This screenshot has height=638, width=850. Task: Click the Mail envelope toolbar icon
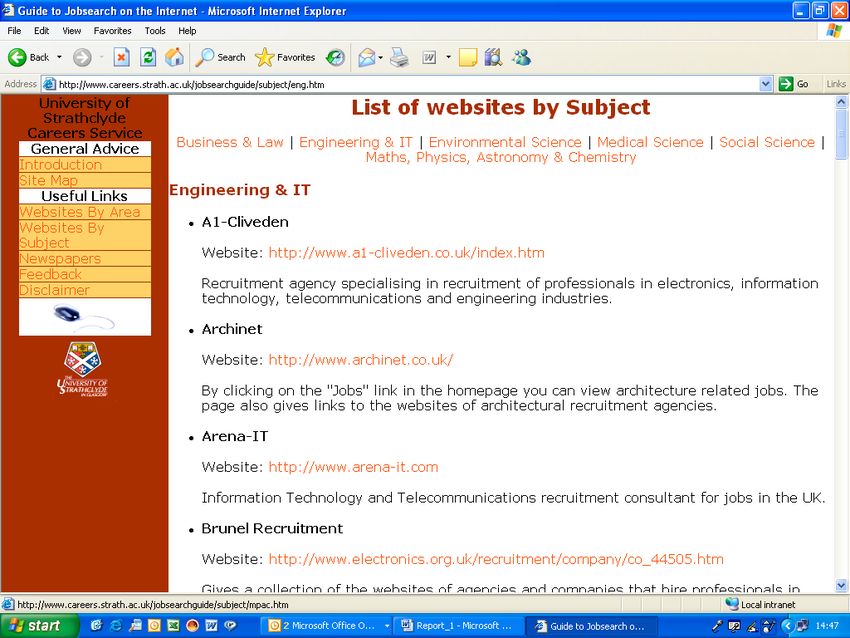(x=366, y=57)
